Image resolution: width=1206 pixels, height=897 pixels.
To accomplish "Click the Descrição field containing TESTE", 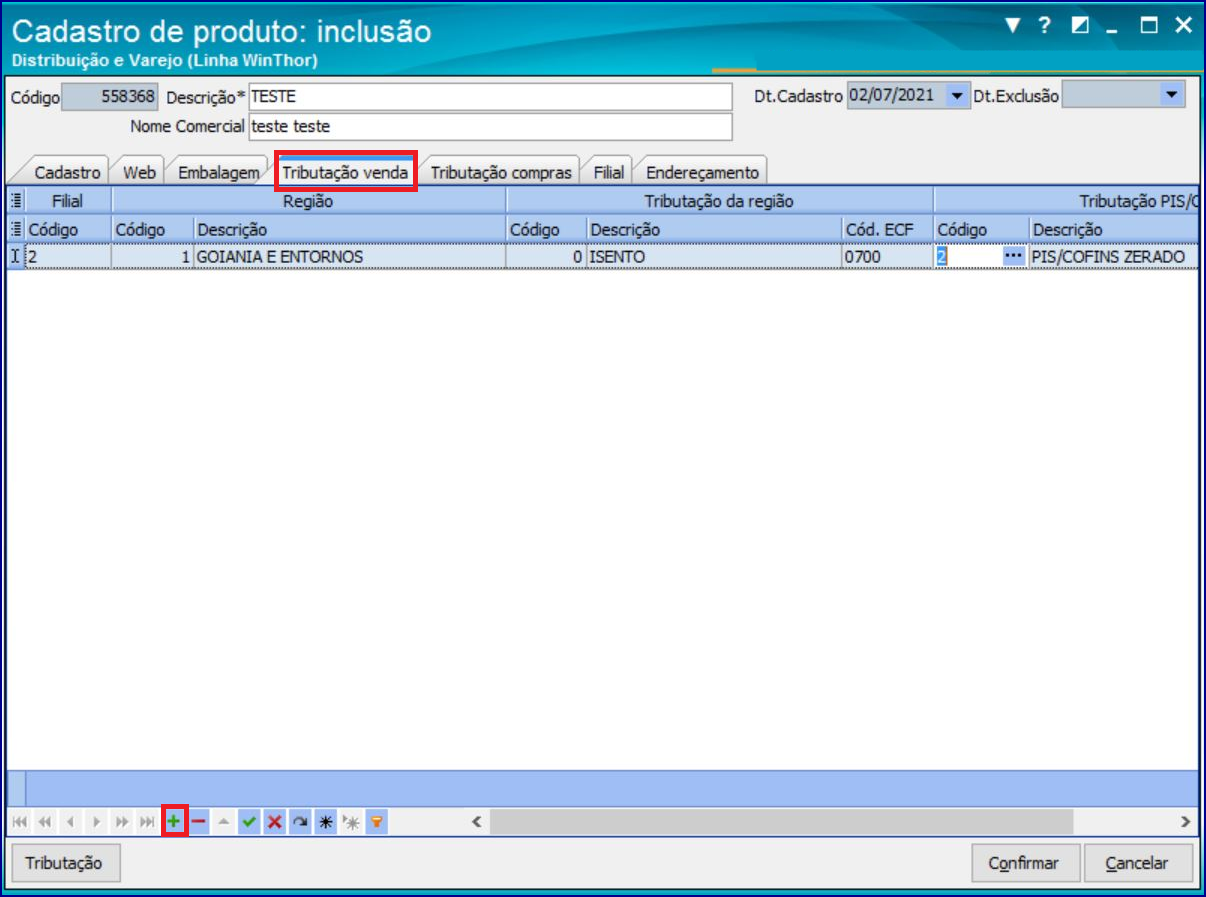I will pyautogui.click(x=490, y=97).
